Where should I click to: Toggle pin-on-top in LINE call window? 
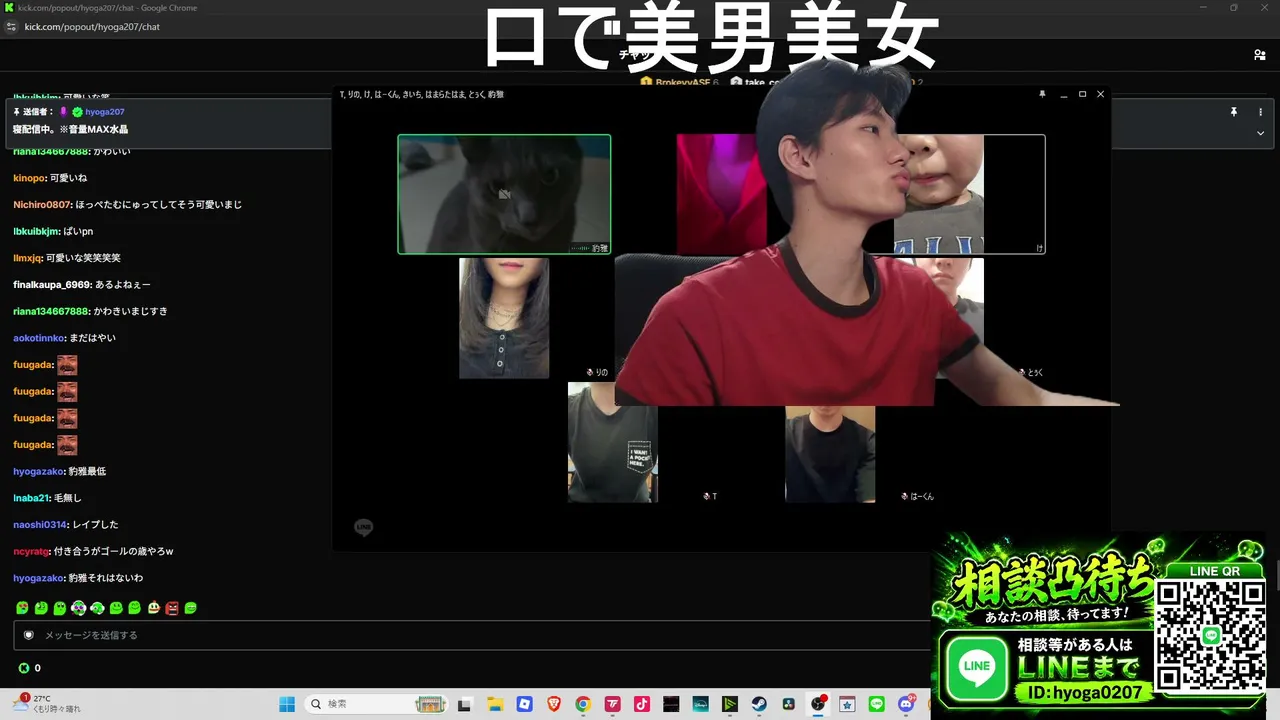click(x=1042, y=94)
